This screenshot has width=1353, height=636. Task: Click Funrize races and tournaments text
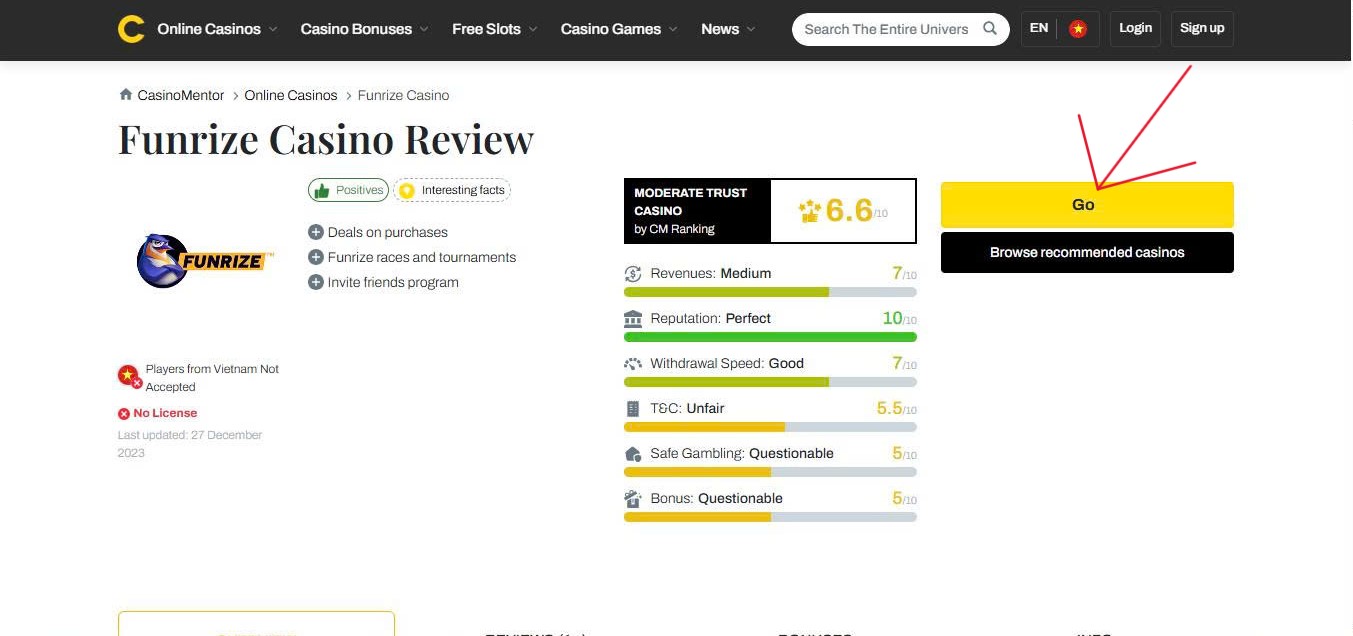click(x=422, y=257)
